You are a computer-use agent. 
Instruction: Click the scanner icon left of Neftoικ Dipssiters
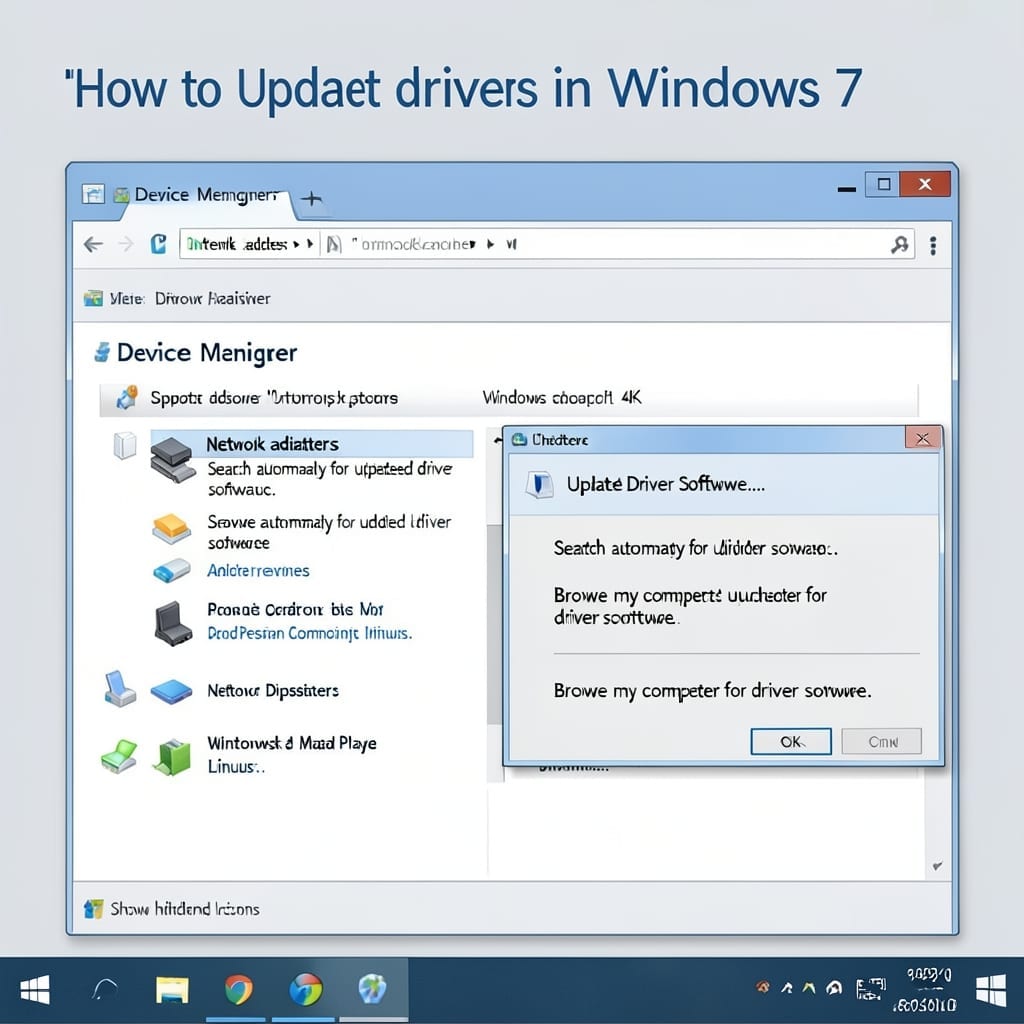(x=120, y=688)
